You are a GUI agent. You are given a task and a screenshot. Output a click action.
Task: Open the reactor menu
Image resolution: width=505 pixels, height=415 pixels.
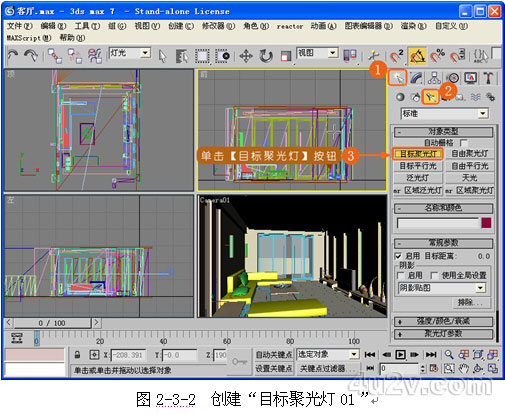click(290, 26)
